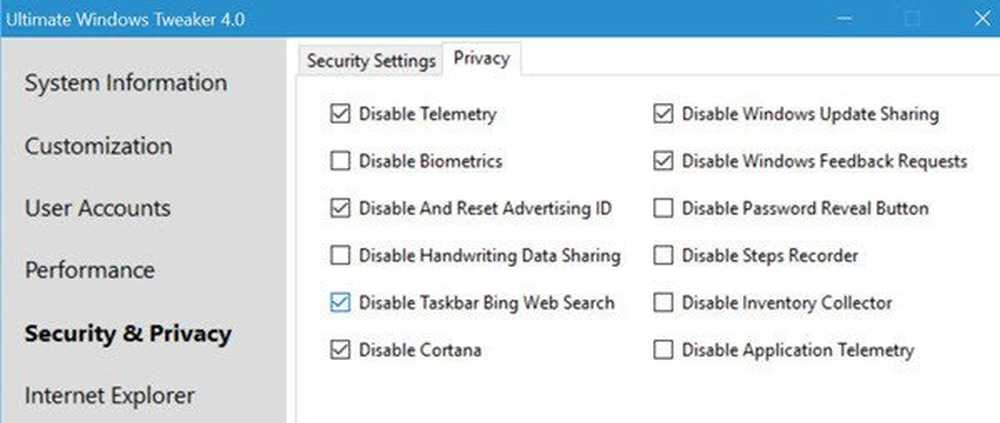
Task: Enable the Disable Biometrics option
Action: 340,161
